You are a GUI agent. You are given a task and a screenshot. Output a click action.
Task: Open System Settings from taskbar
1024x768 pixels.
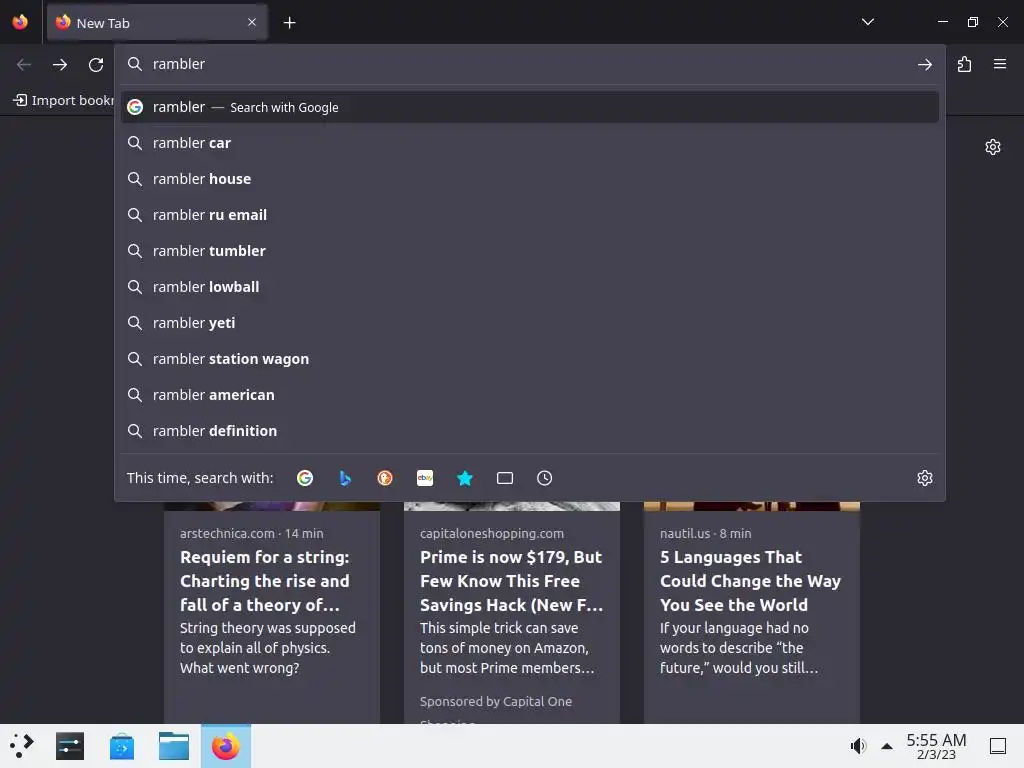click(x=70, y=746)
